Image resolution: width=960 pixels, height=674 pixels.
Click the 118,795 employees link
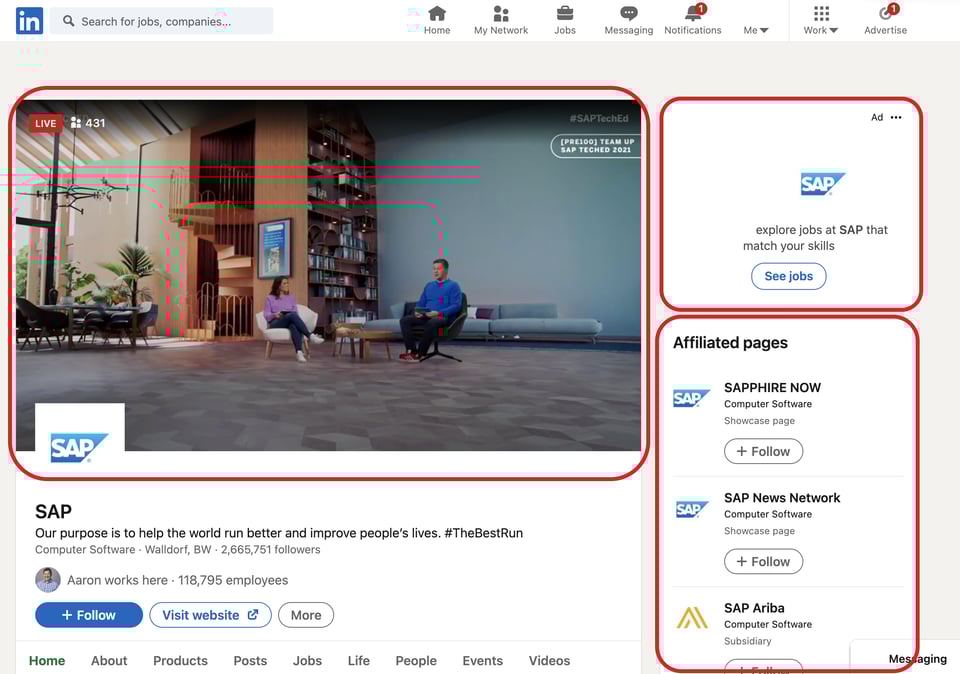point(233,580)
